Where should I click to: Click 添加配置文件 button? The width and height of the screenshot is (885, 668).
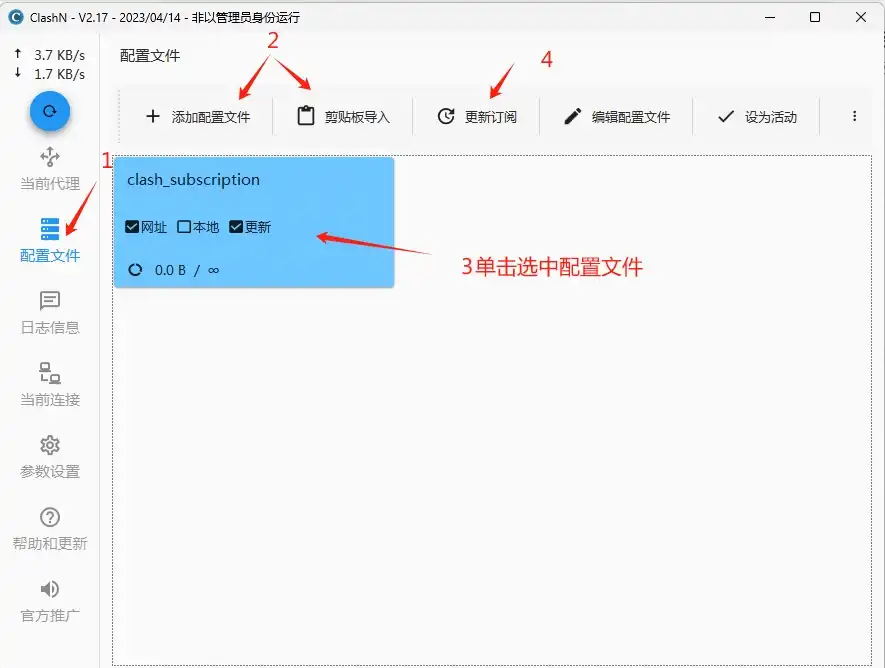pos(197,117)
